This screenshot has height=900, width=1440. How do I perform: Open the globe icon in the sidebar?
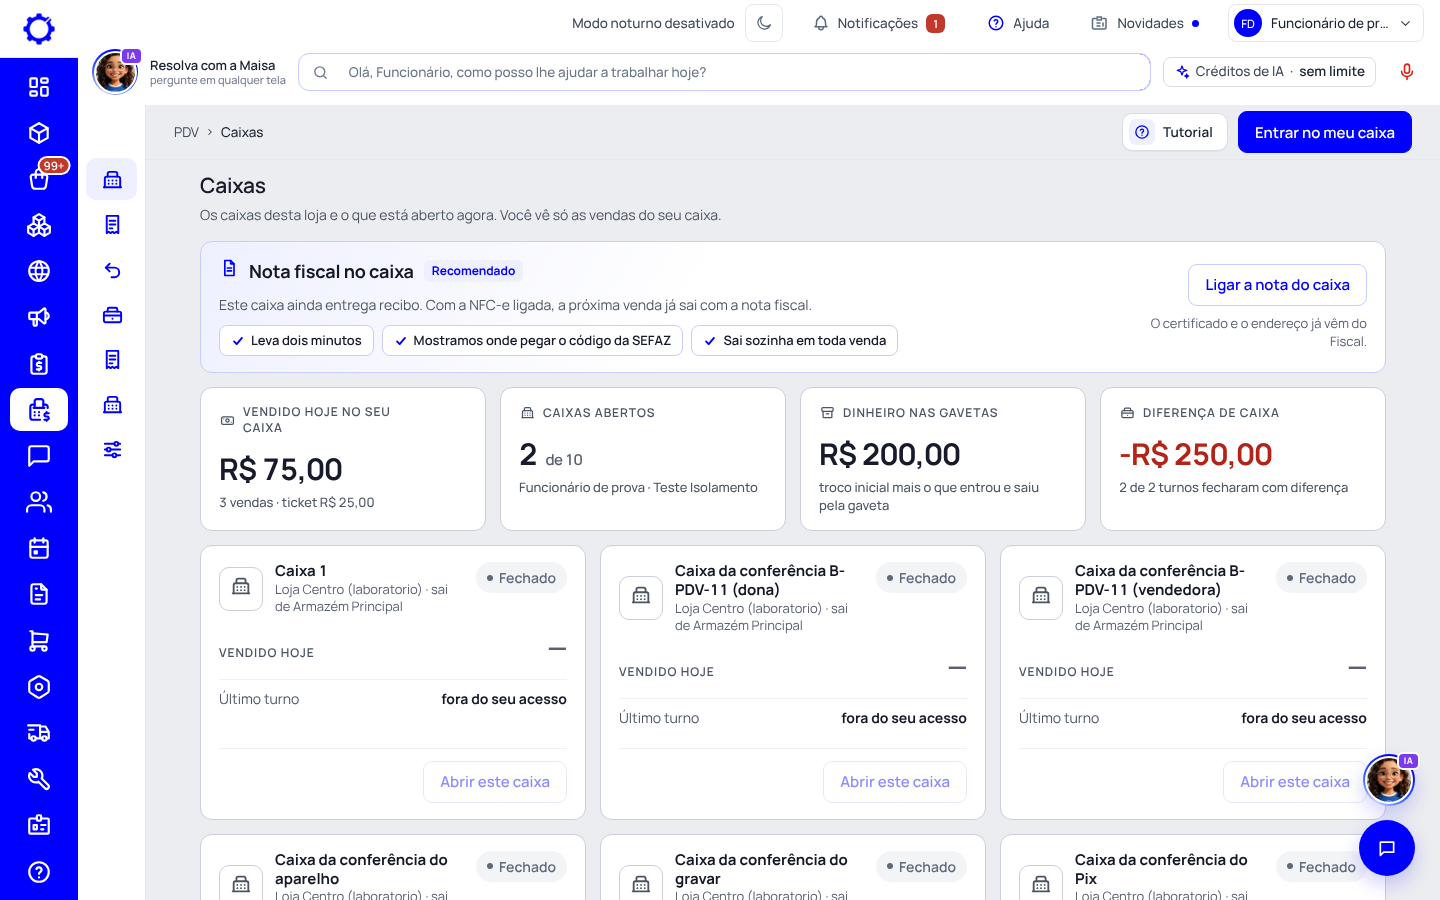(39, 271)
